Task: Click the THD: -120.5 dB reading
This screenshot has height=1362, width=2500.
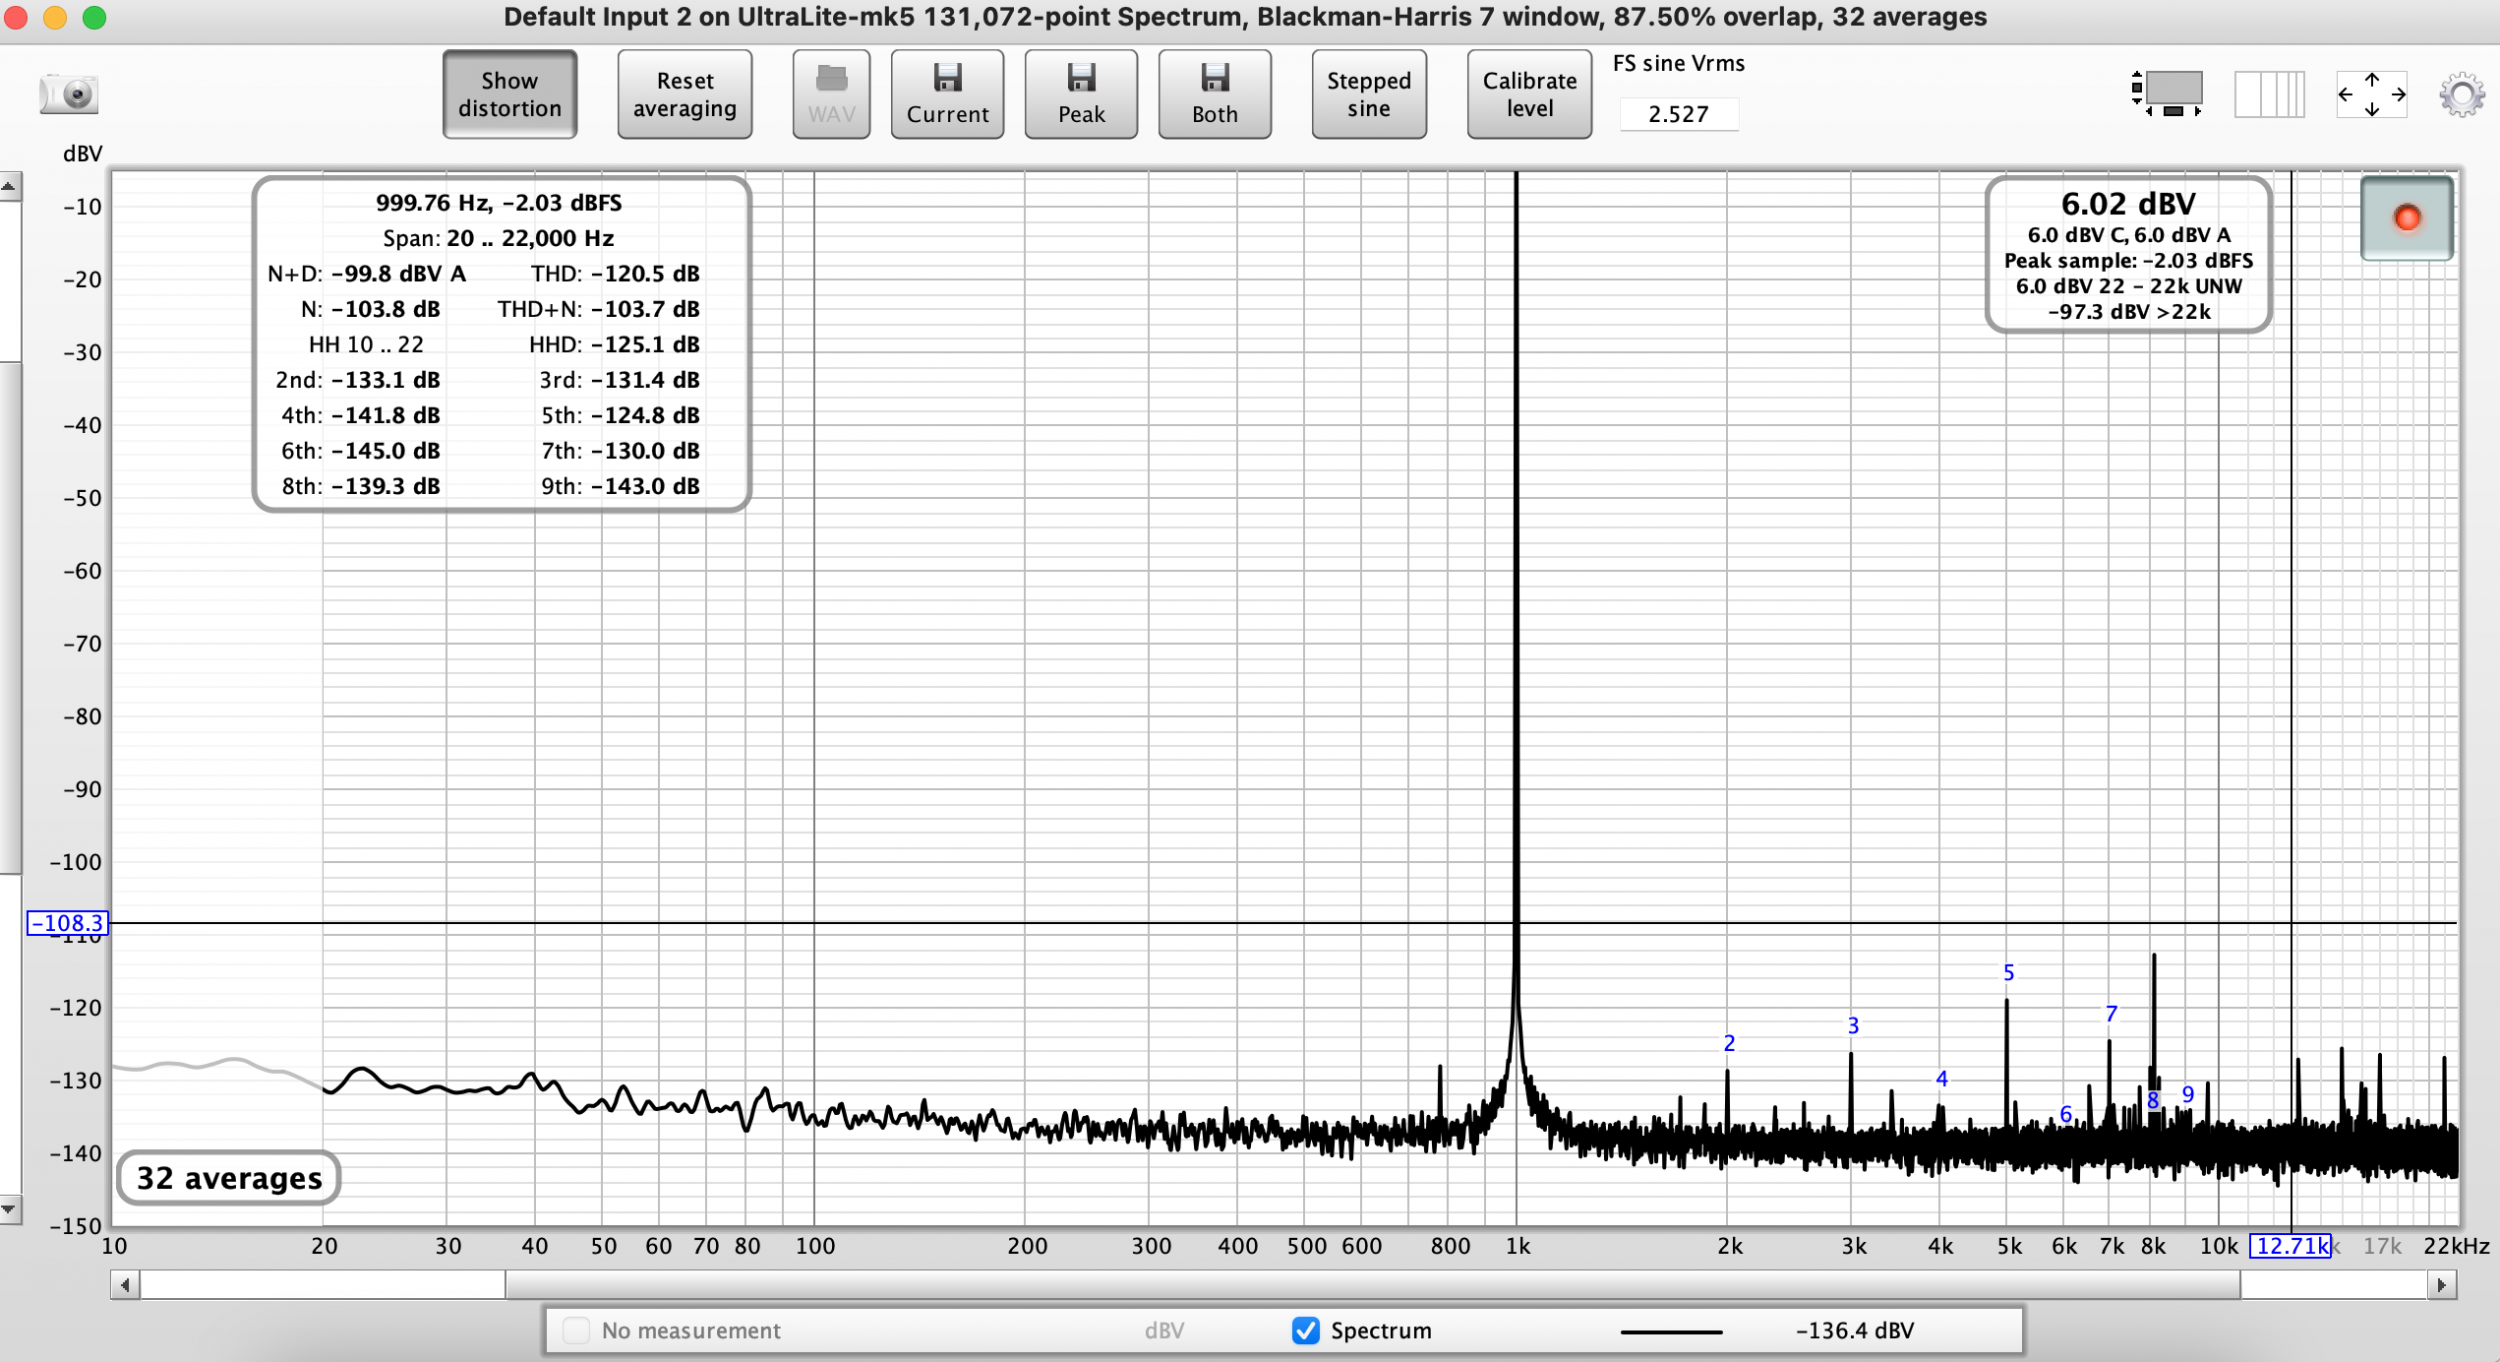Action: (615, 274)
